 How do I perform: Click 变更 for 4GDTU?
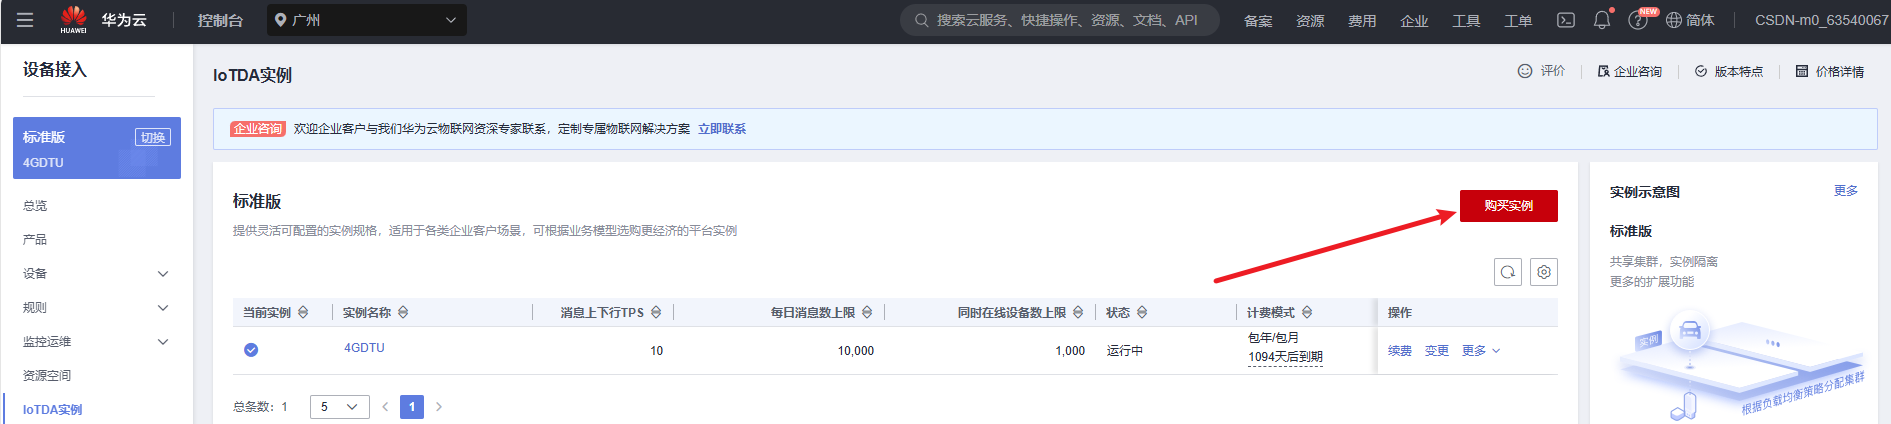[1437, 351]
